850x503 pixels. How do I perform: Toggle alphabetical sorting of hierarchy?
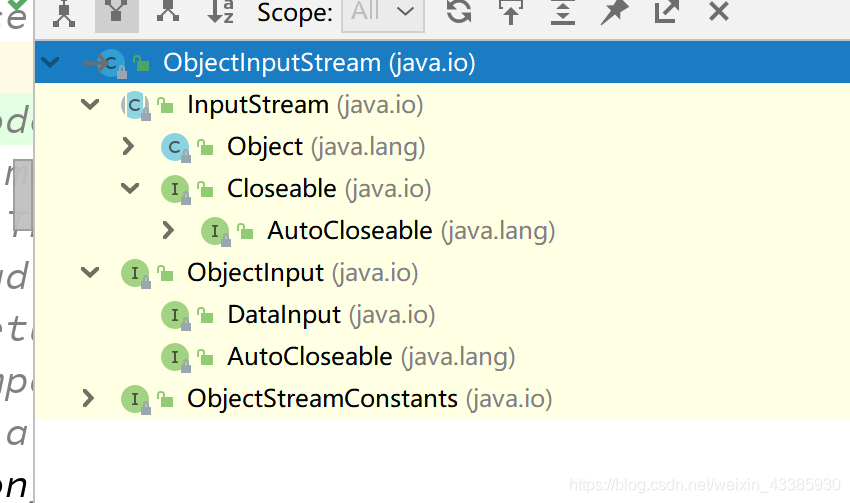coord(220,12)
